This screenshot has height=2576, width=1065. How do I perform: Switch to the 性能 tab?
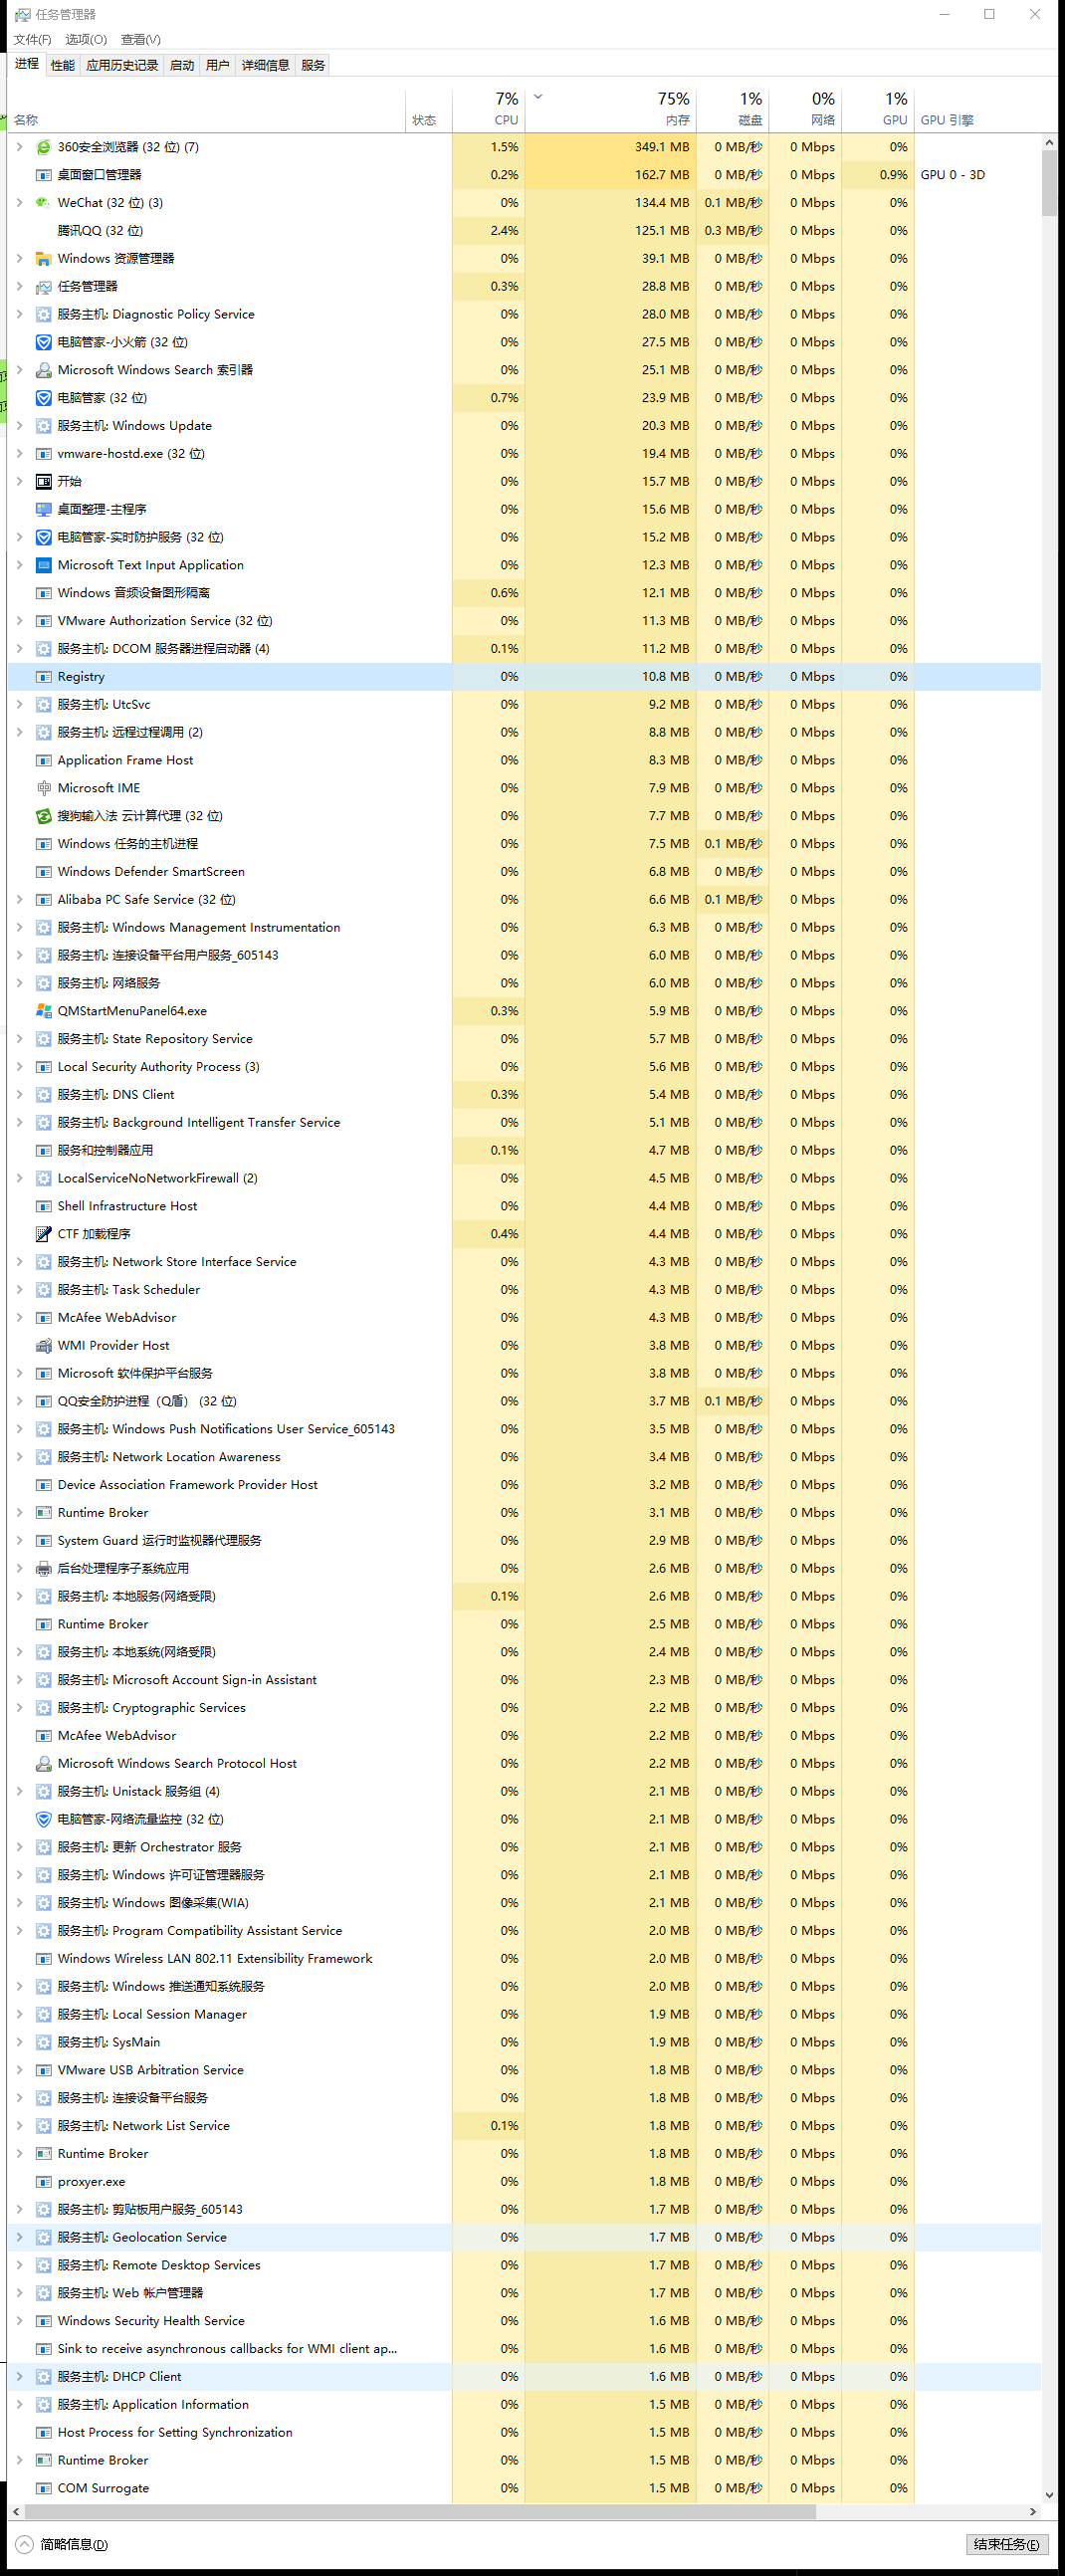click(x=63, y=65)
